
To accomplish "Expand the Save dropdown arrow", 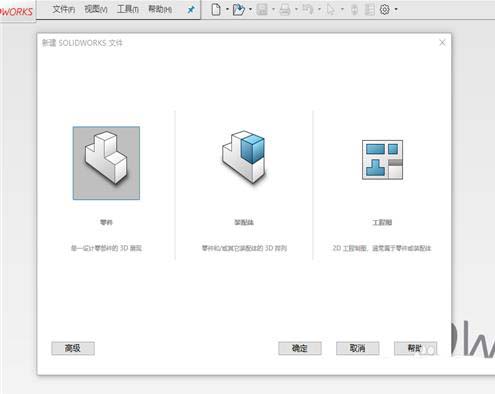I will pos(273,10).
